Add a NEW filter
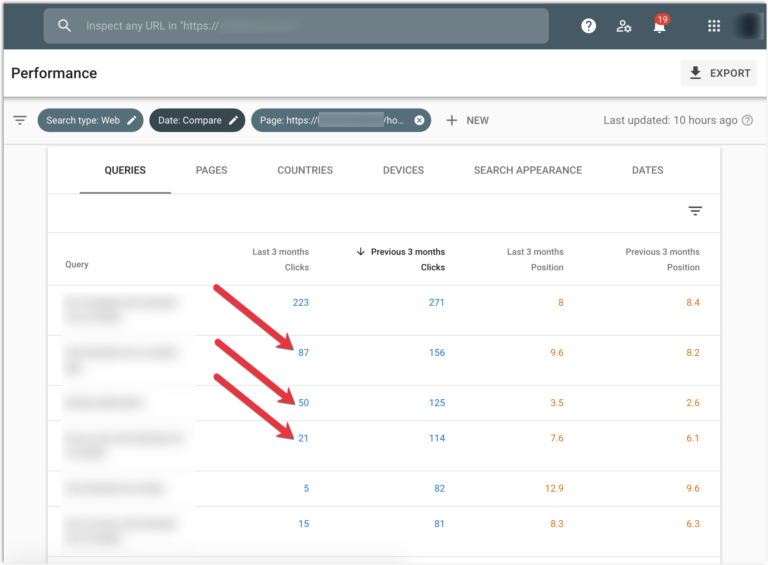The image size is (768, 565). coord(467,120)
